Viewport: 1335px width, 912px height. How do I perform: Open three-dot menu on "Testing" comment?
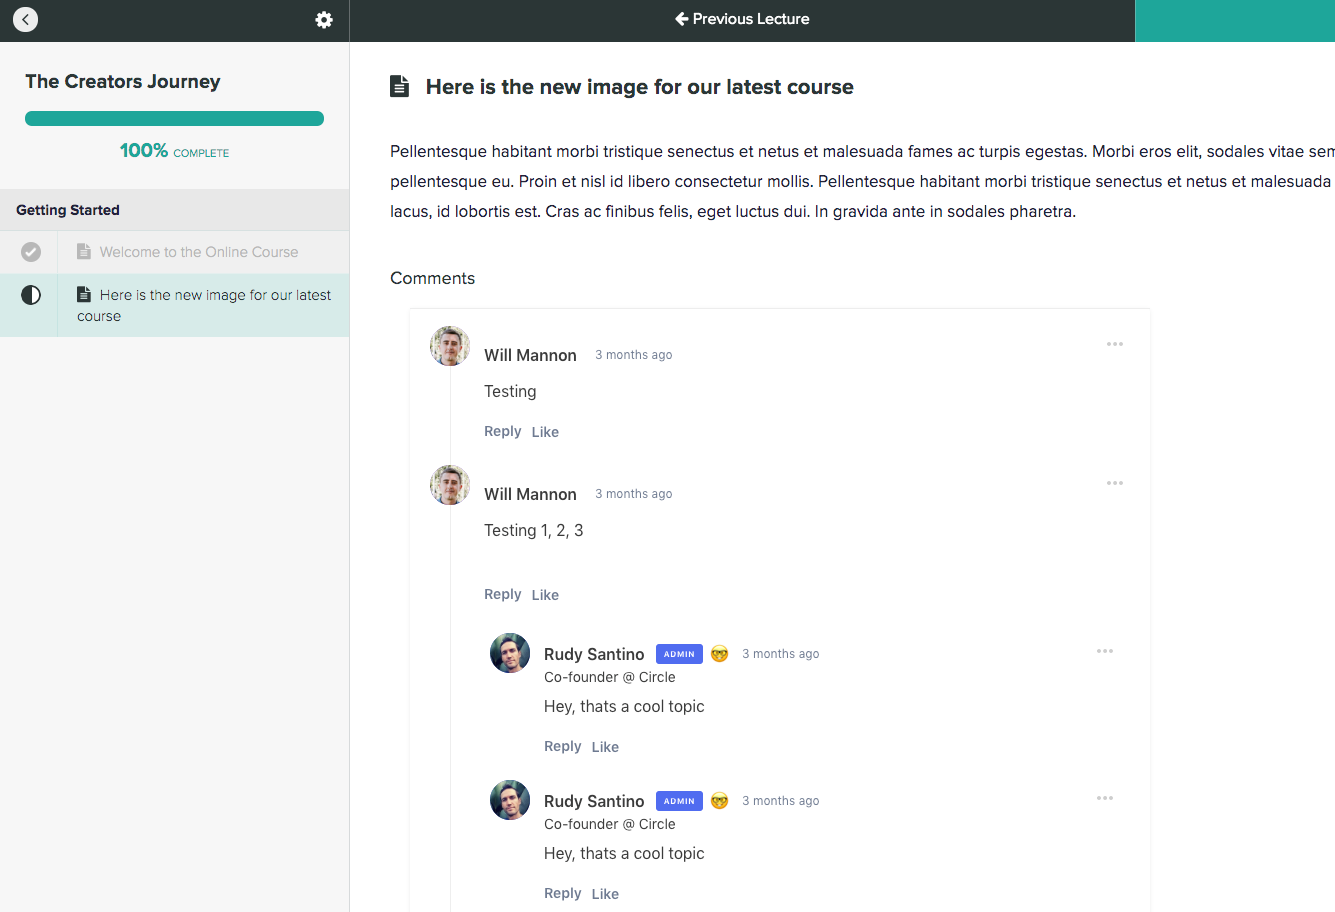point(1114,344)
